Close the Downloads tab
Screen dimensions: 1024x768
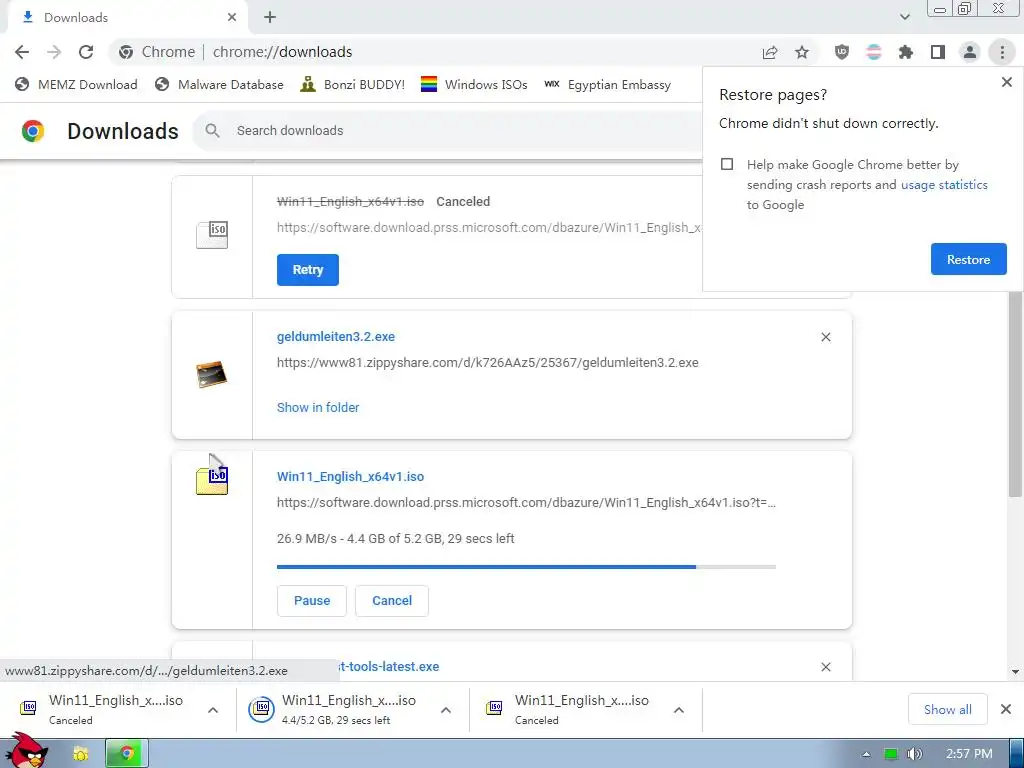pos(232,18)
